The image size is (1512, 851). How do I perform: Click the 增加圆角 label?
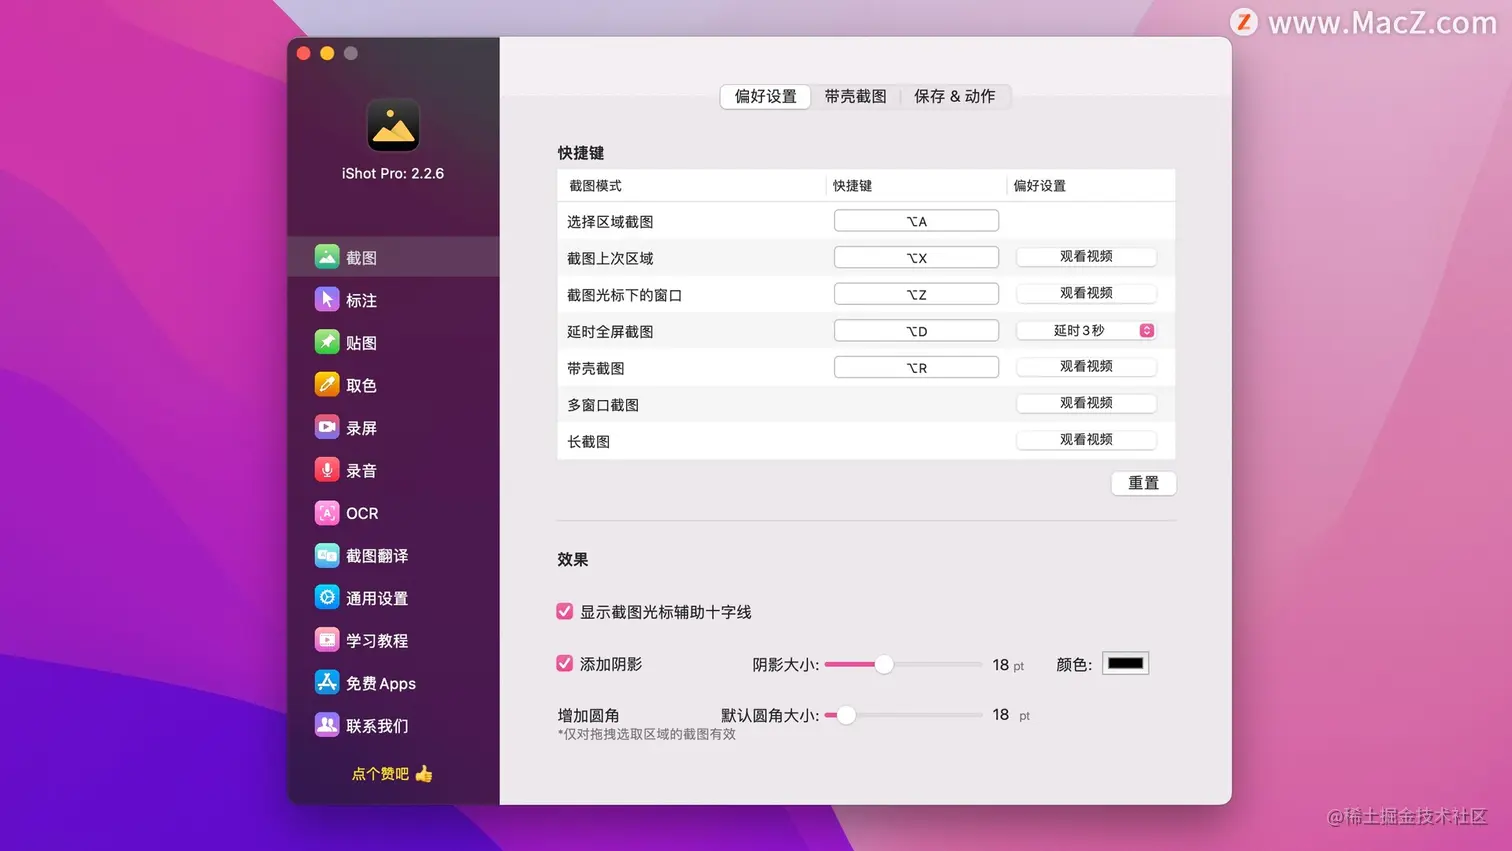coord(588,715)
